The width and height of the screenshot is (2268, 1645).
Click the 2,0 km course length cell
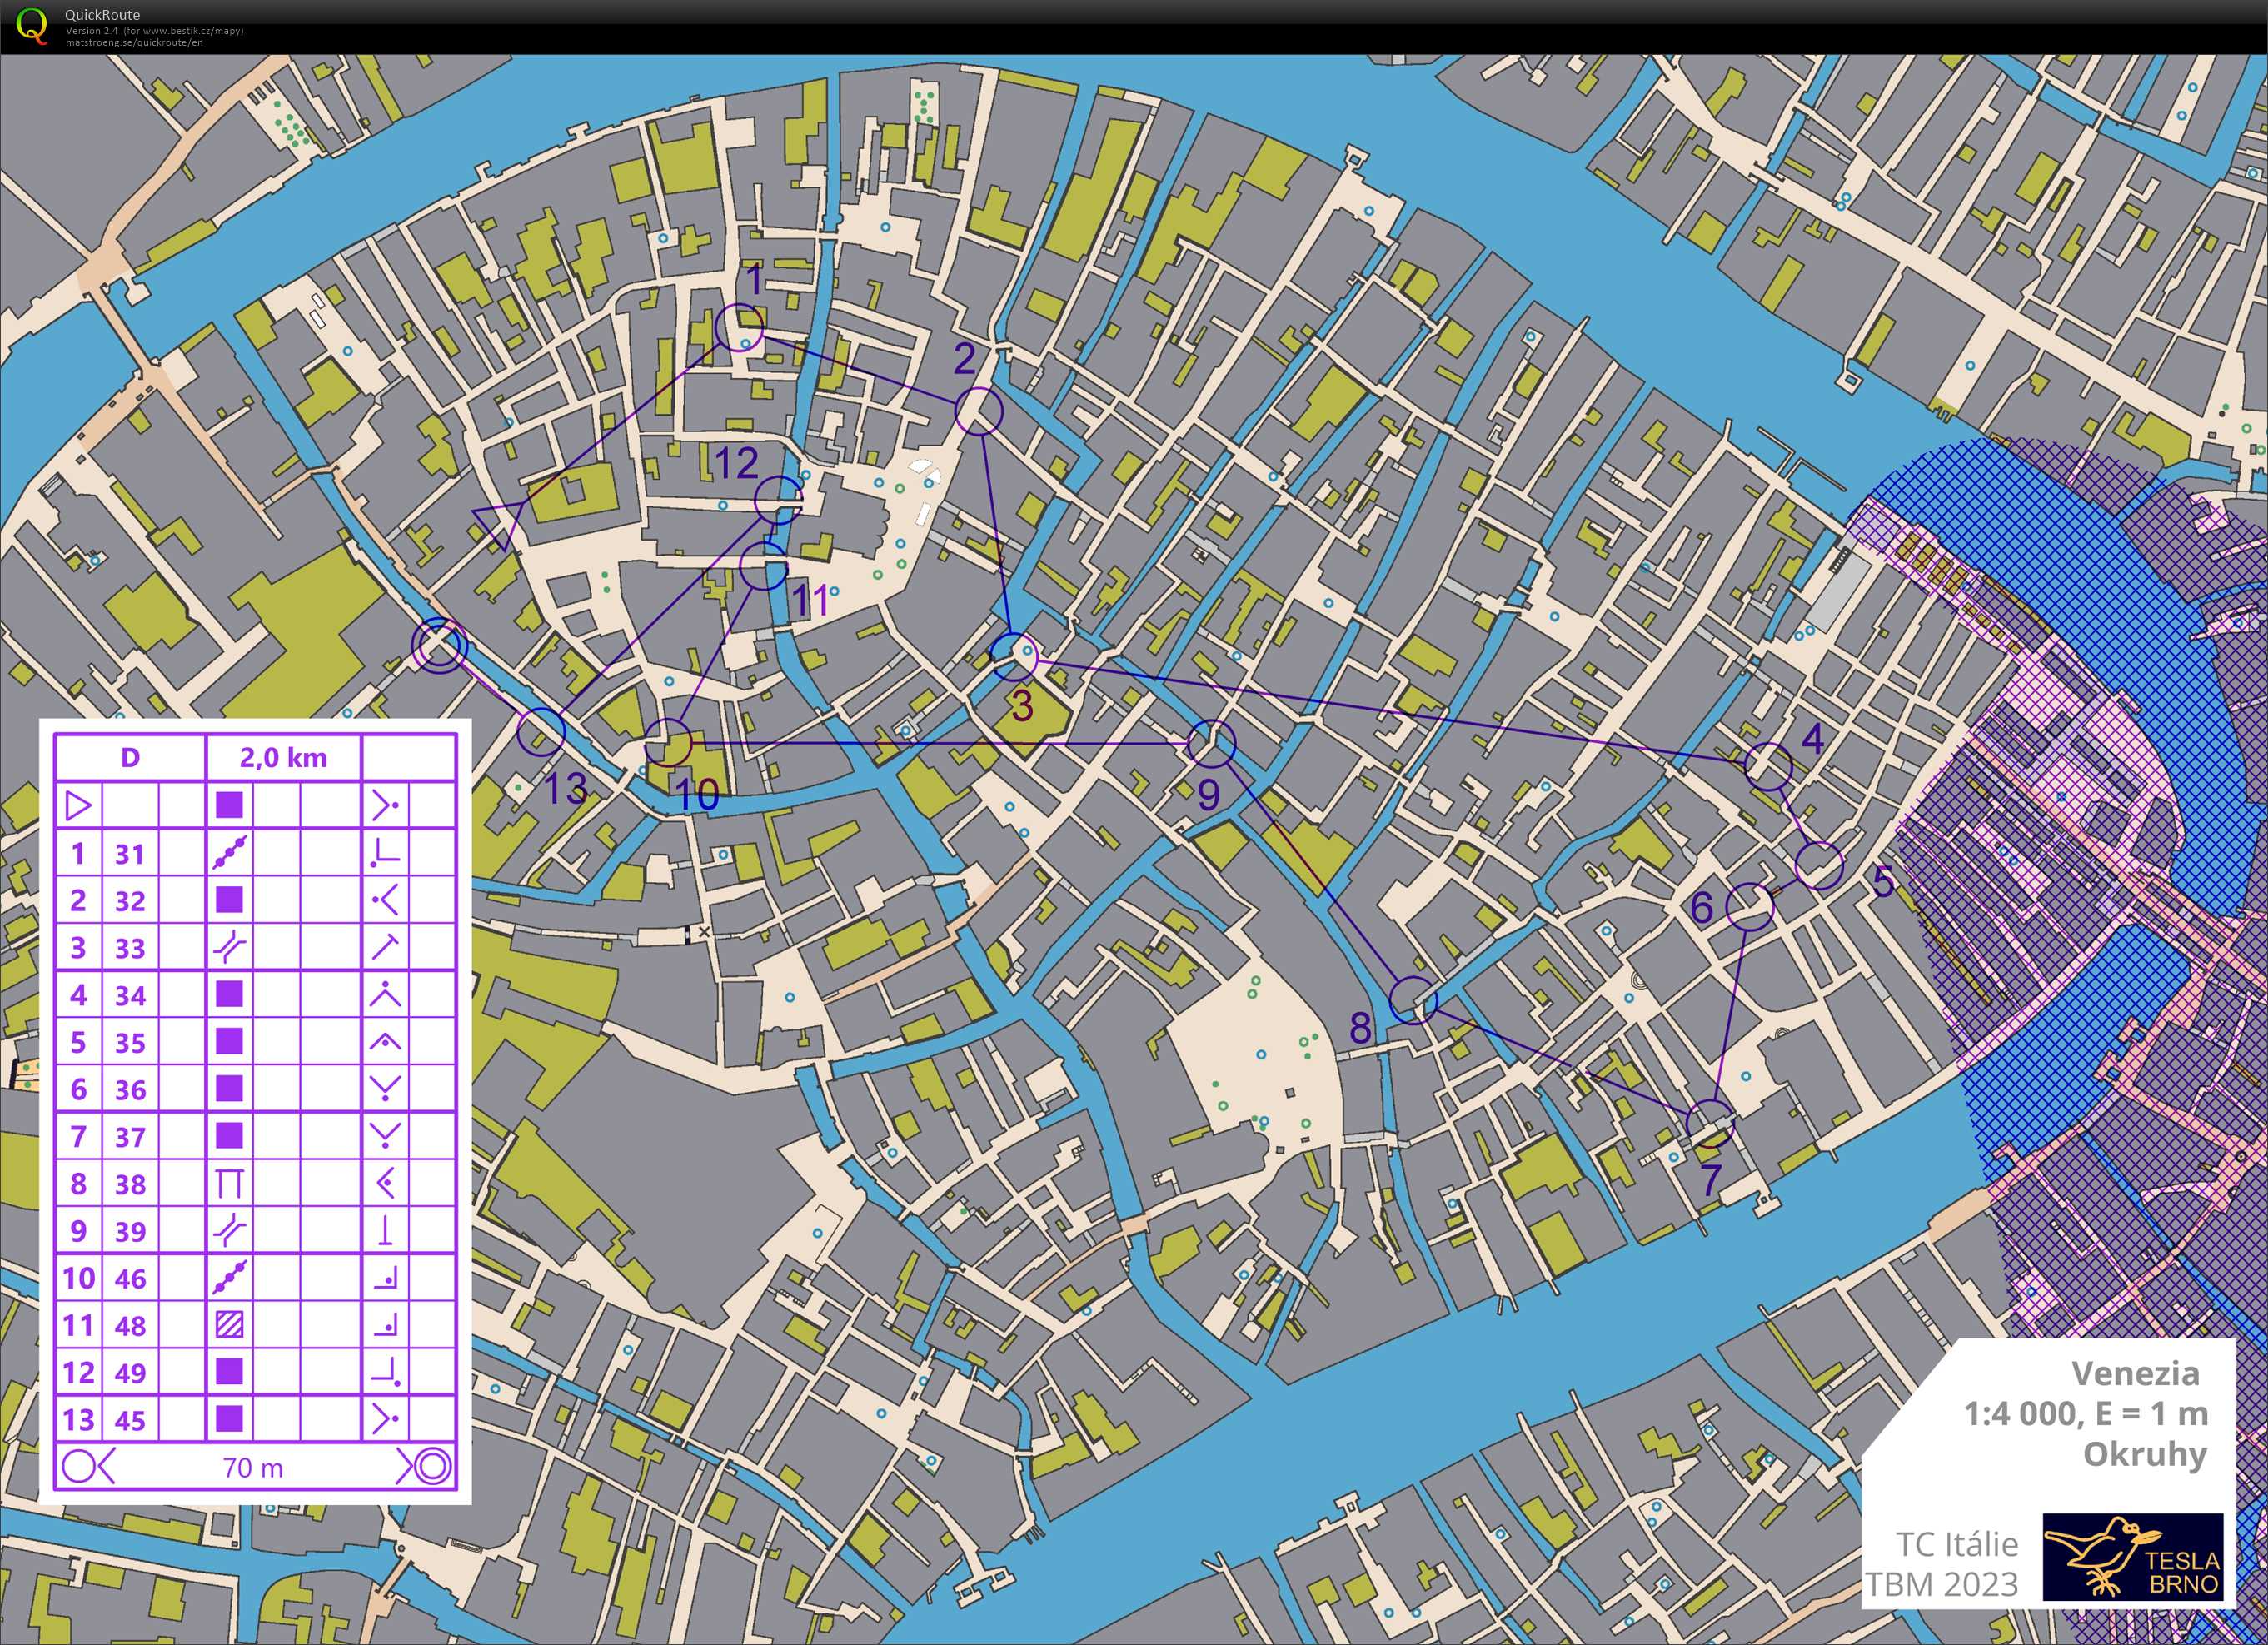pyautogui.click(x=283, y=758)
